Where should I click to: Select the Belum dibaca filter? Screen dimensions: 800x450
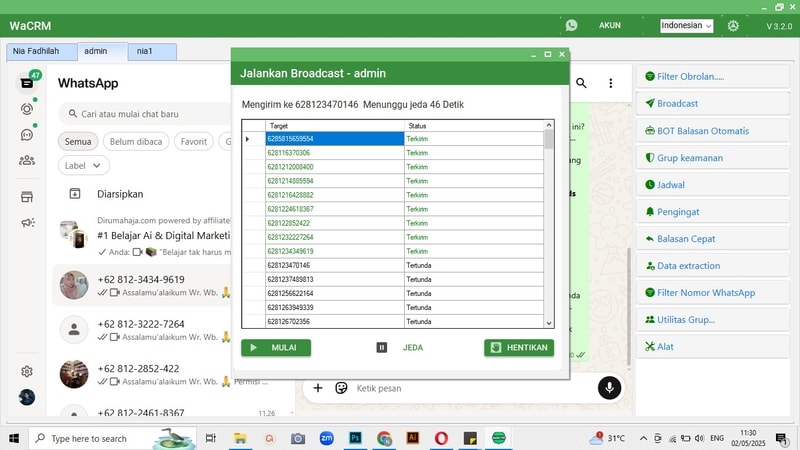136,141
